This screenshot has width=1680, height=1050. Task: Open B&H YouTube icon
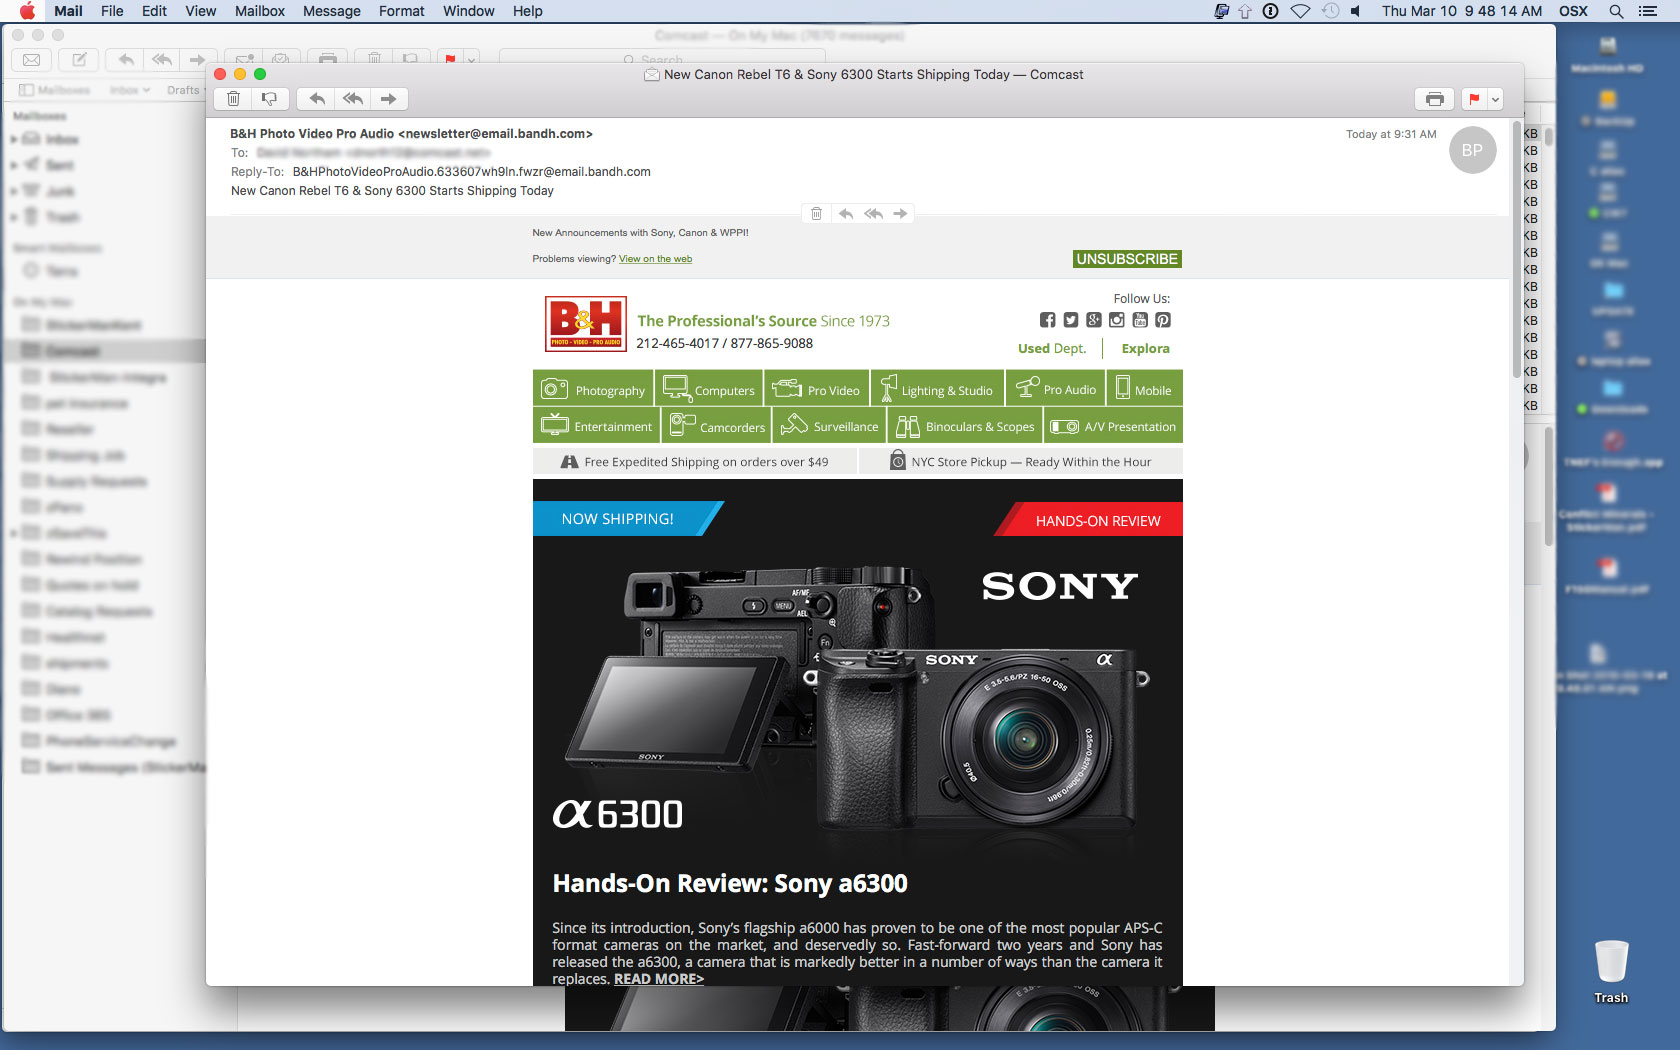point(1140,320)
